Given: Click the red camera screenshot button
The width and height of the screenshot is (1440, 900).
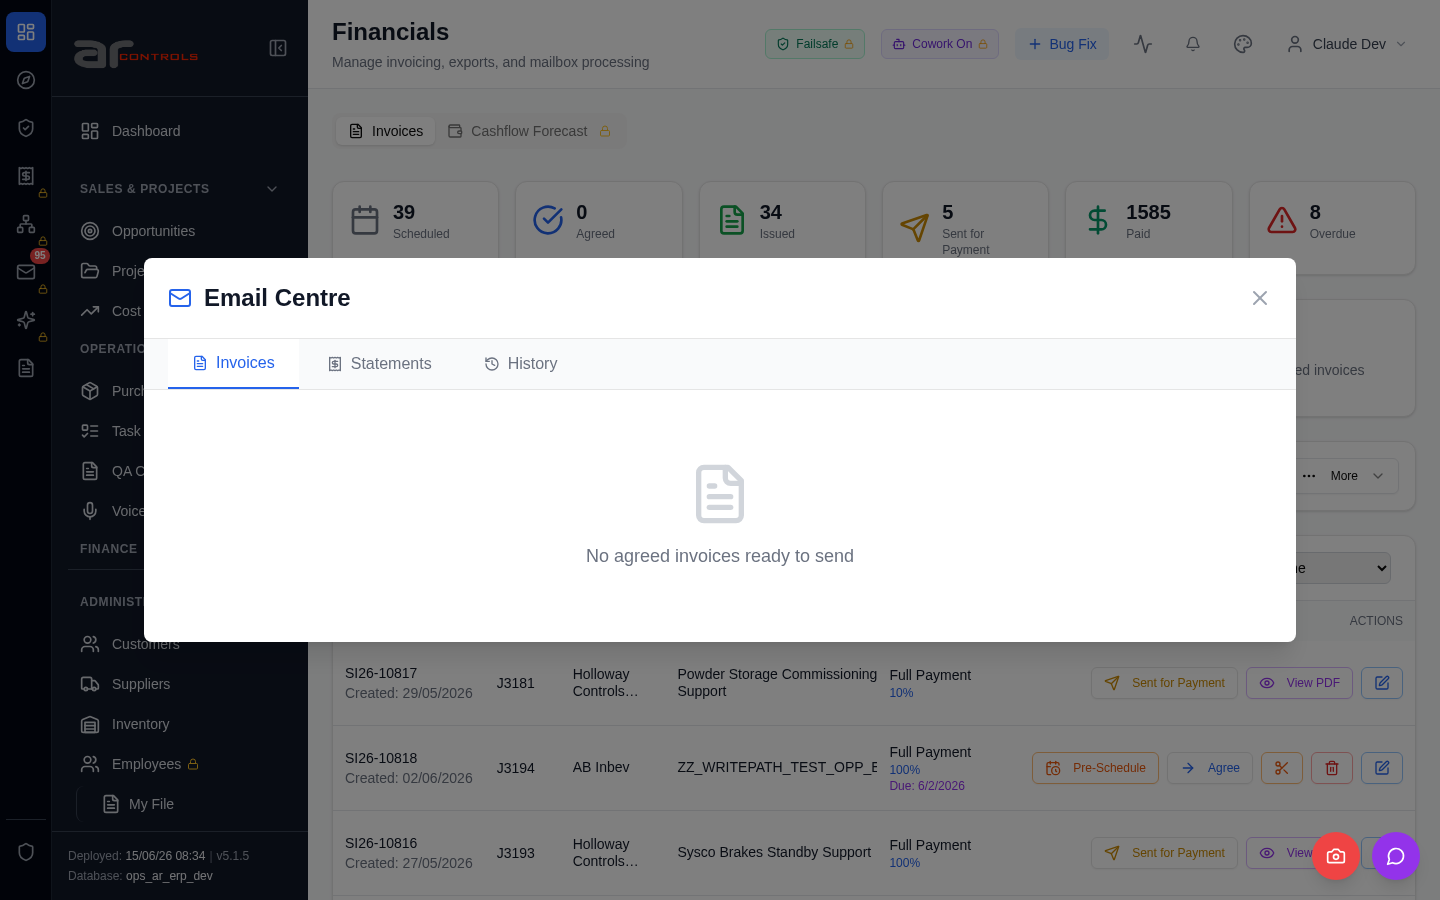Looking at the screenshot, I should point(1336,856).
